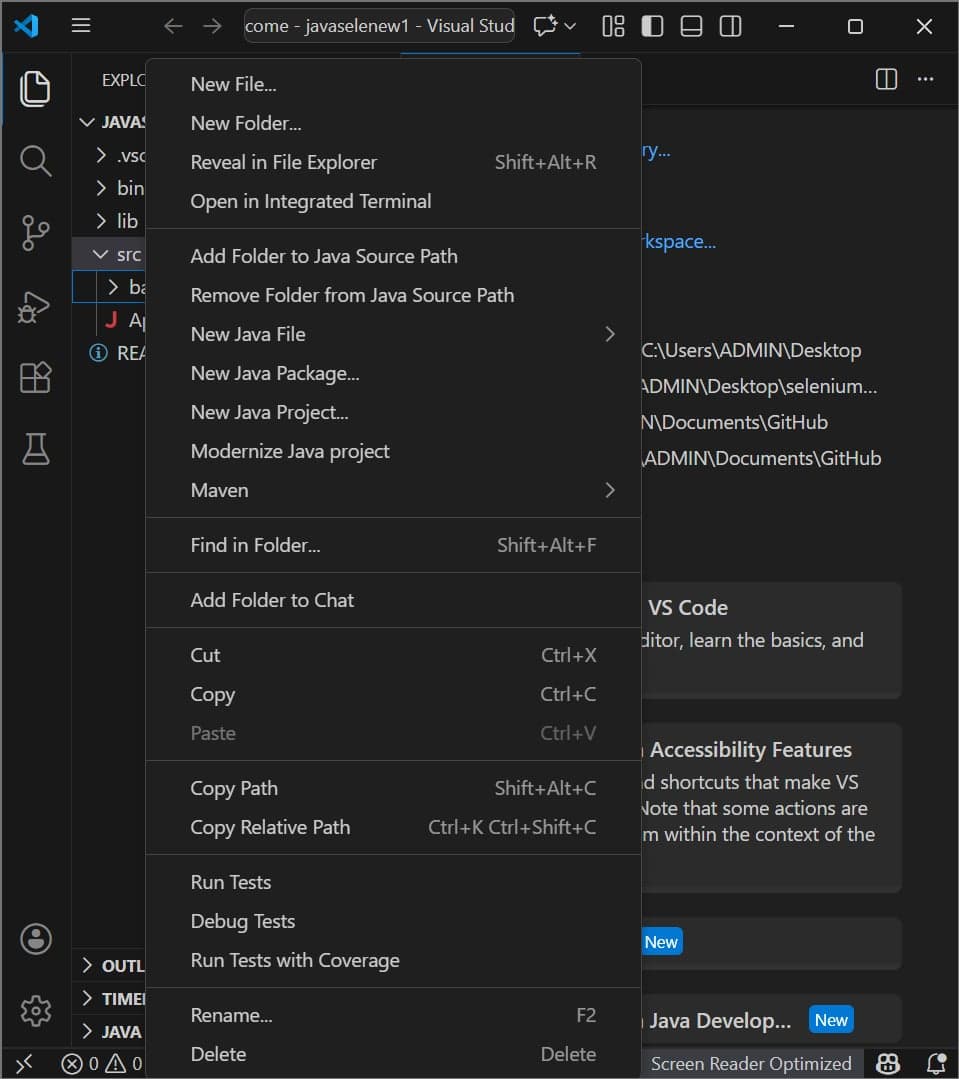Choose New Folder... from context menu
Image resolution: width=959 pixels, height=1079 pixels.
[x=394, y=124]
